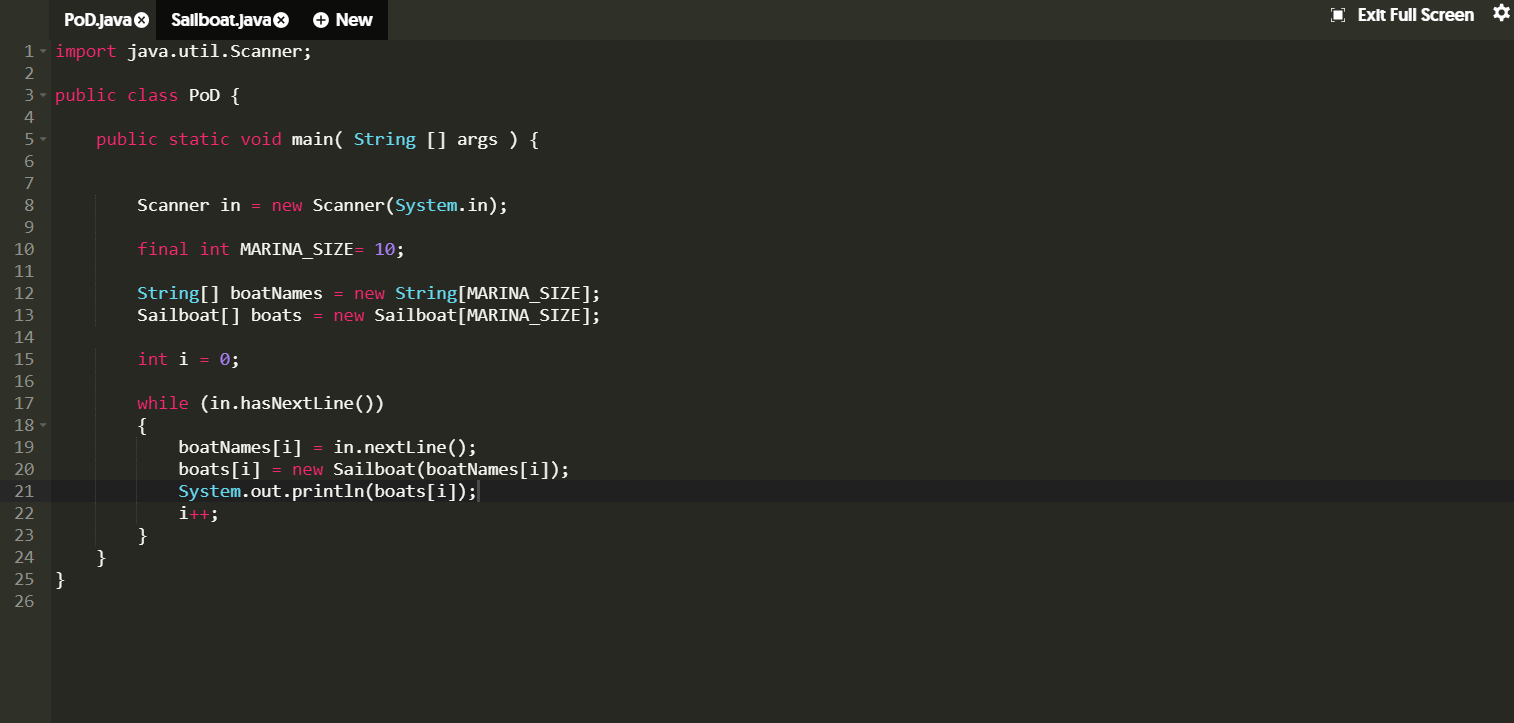Screen dimensions: 1514x723
Task: Click 'boatNames' on the String array declaration
Action: point(277,294)
